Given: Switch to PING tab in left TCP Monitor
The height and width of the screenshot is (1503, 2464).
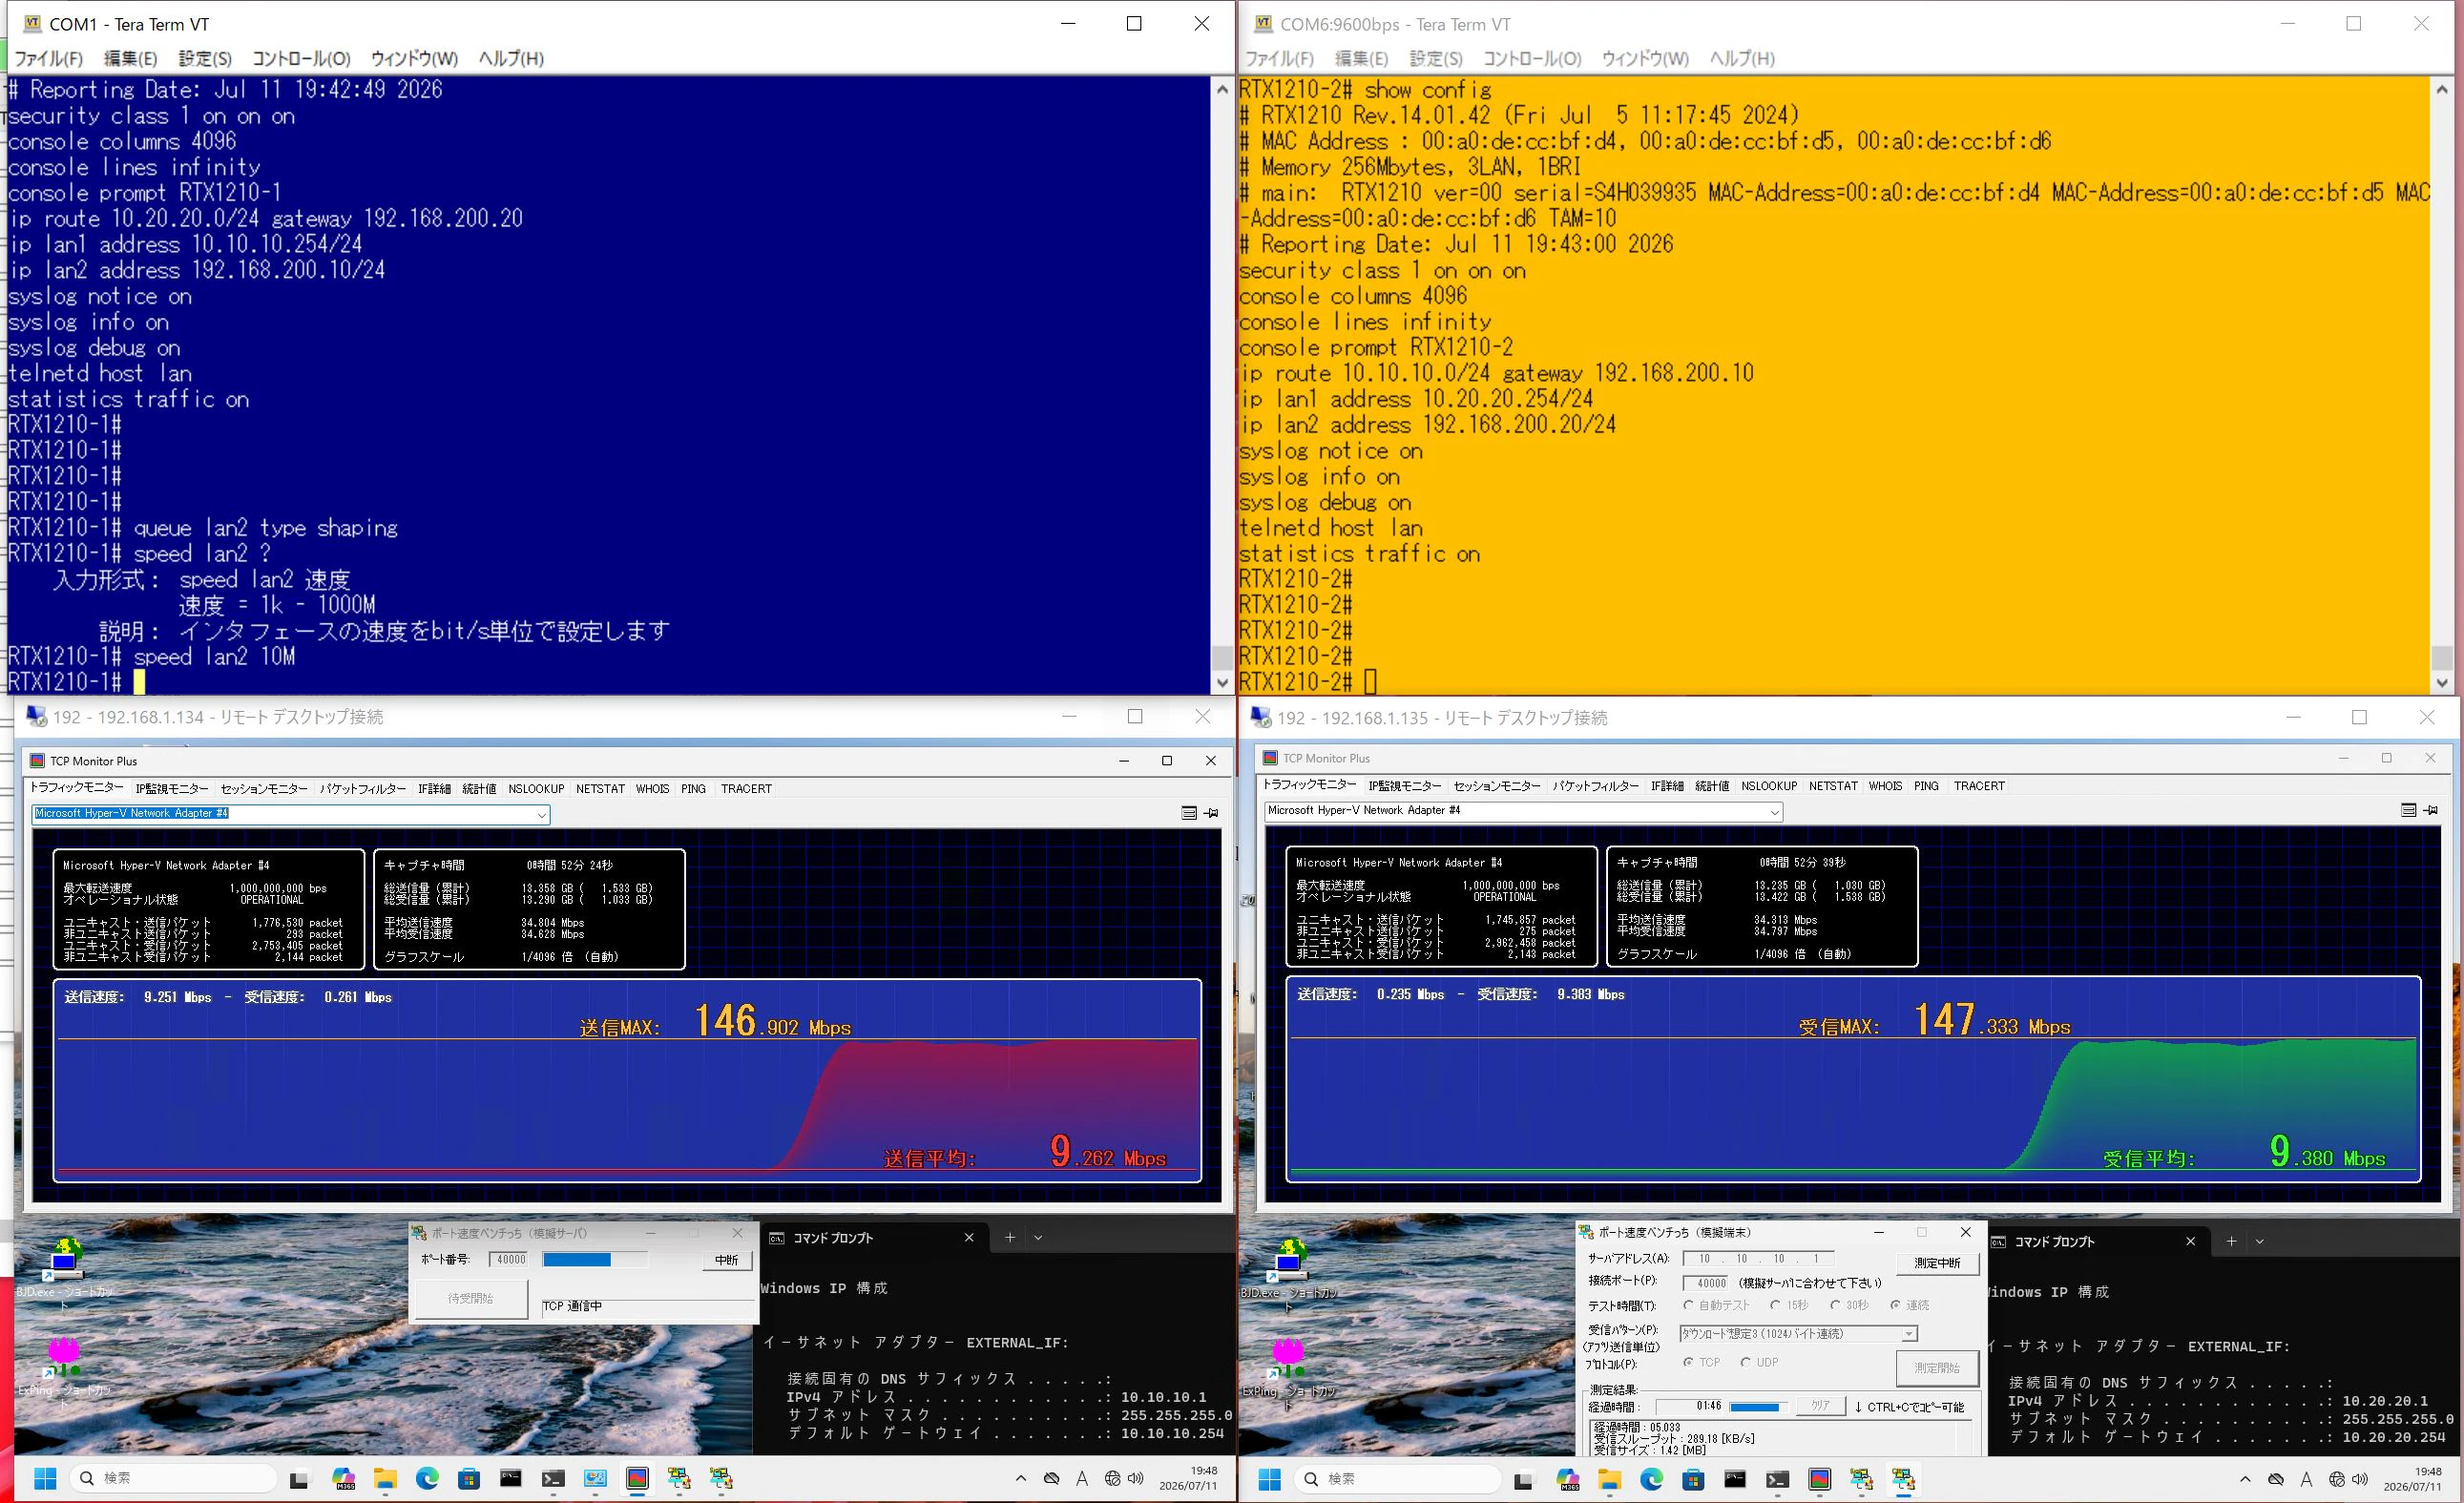Looking at the screenshot, I should coord(693,788).
